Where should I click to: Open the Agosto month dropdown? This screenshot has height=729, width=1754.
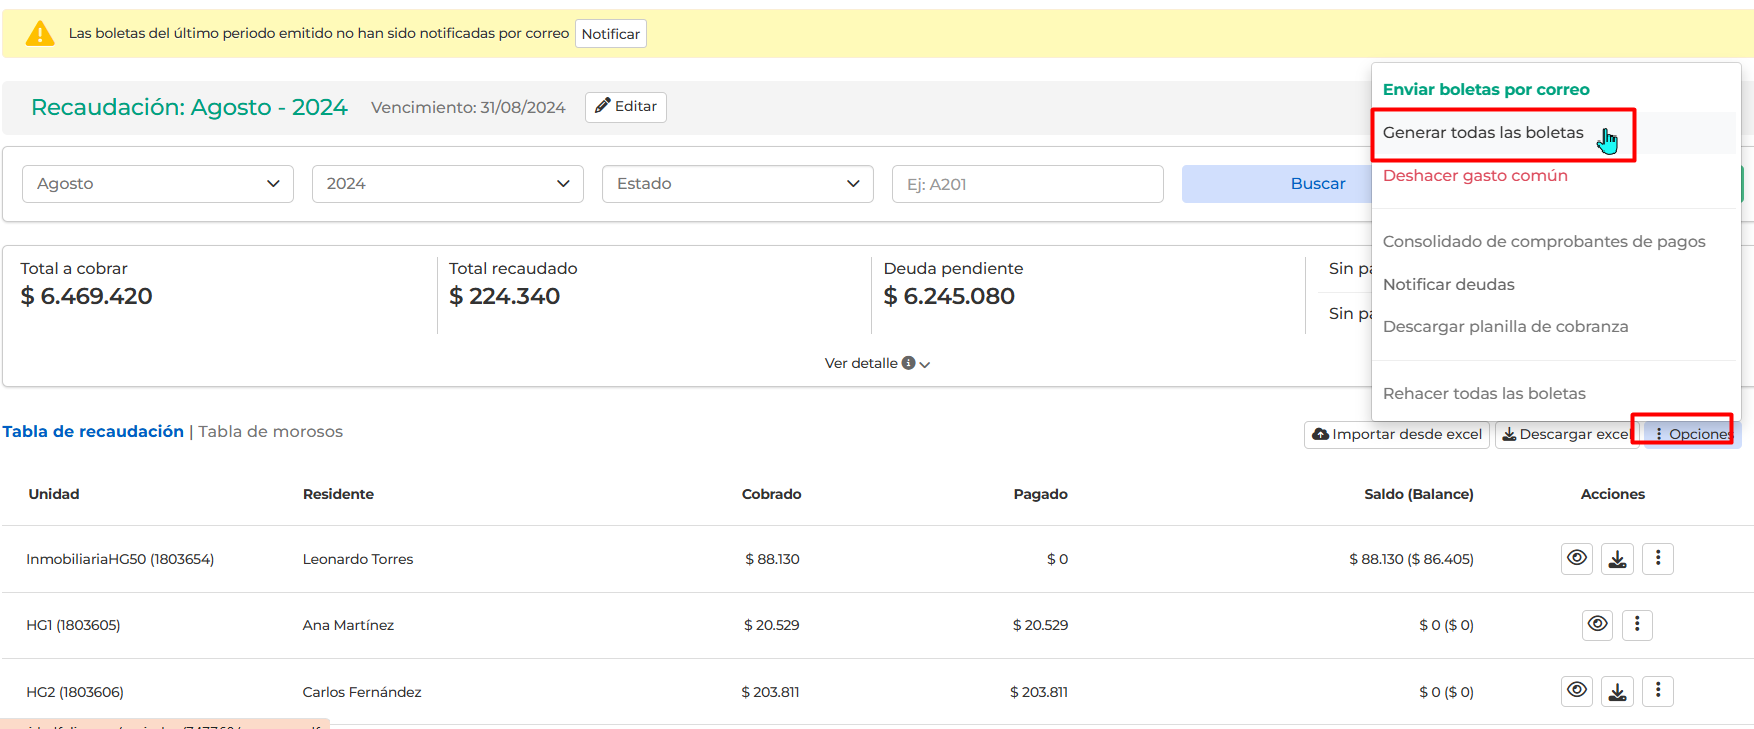click(158, 184)
